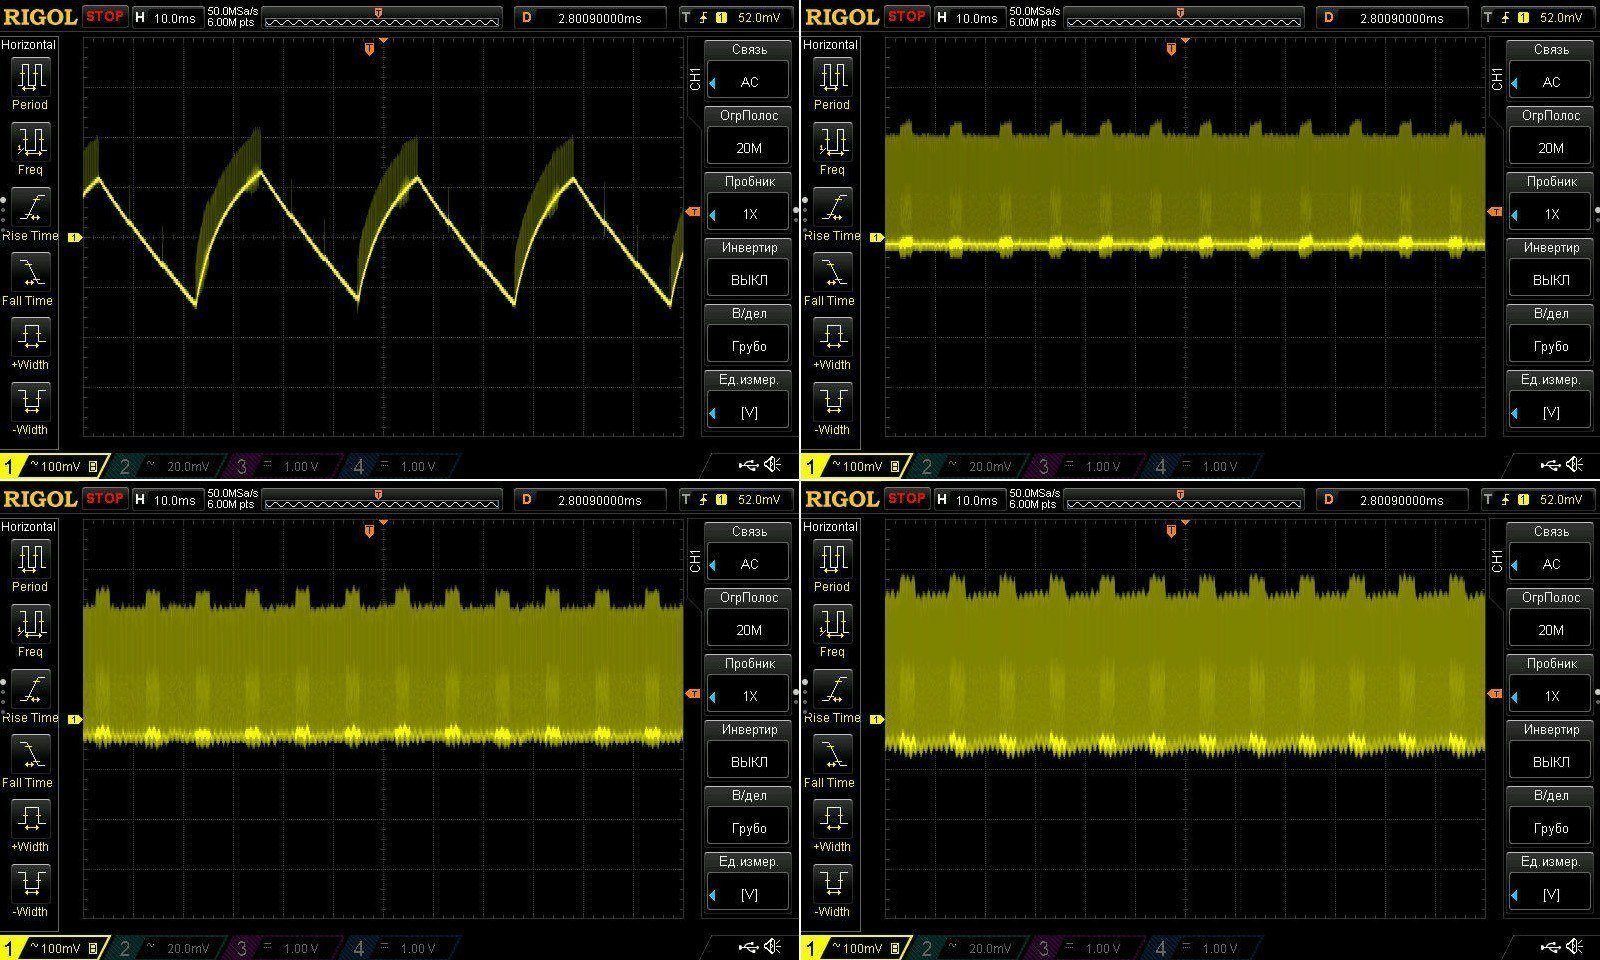Click the USB icon in bottom-right scope
Image resolution: width=1600 pixels, height=960 pixels.
(1550, 946)
